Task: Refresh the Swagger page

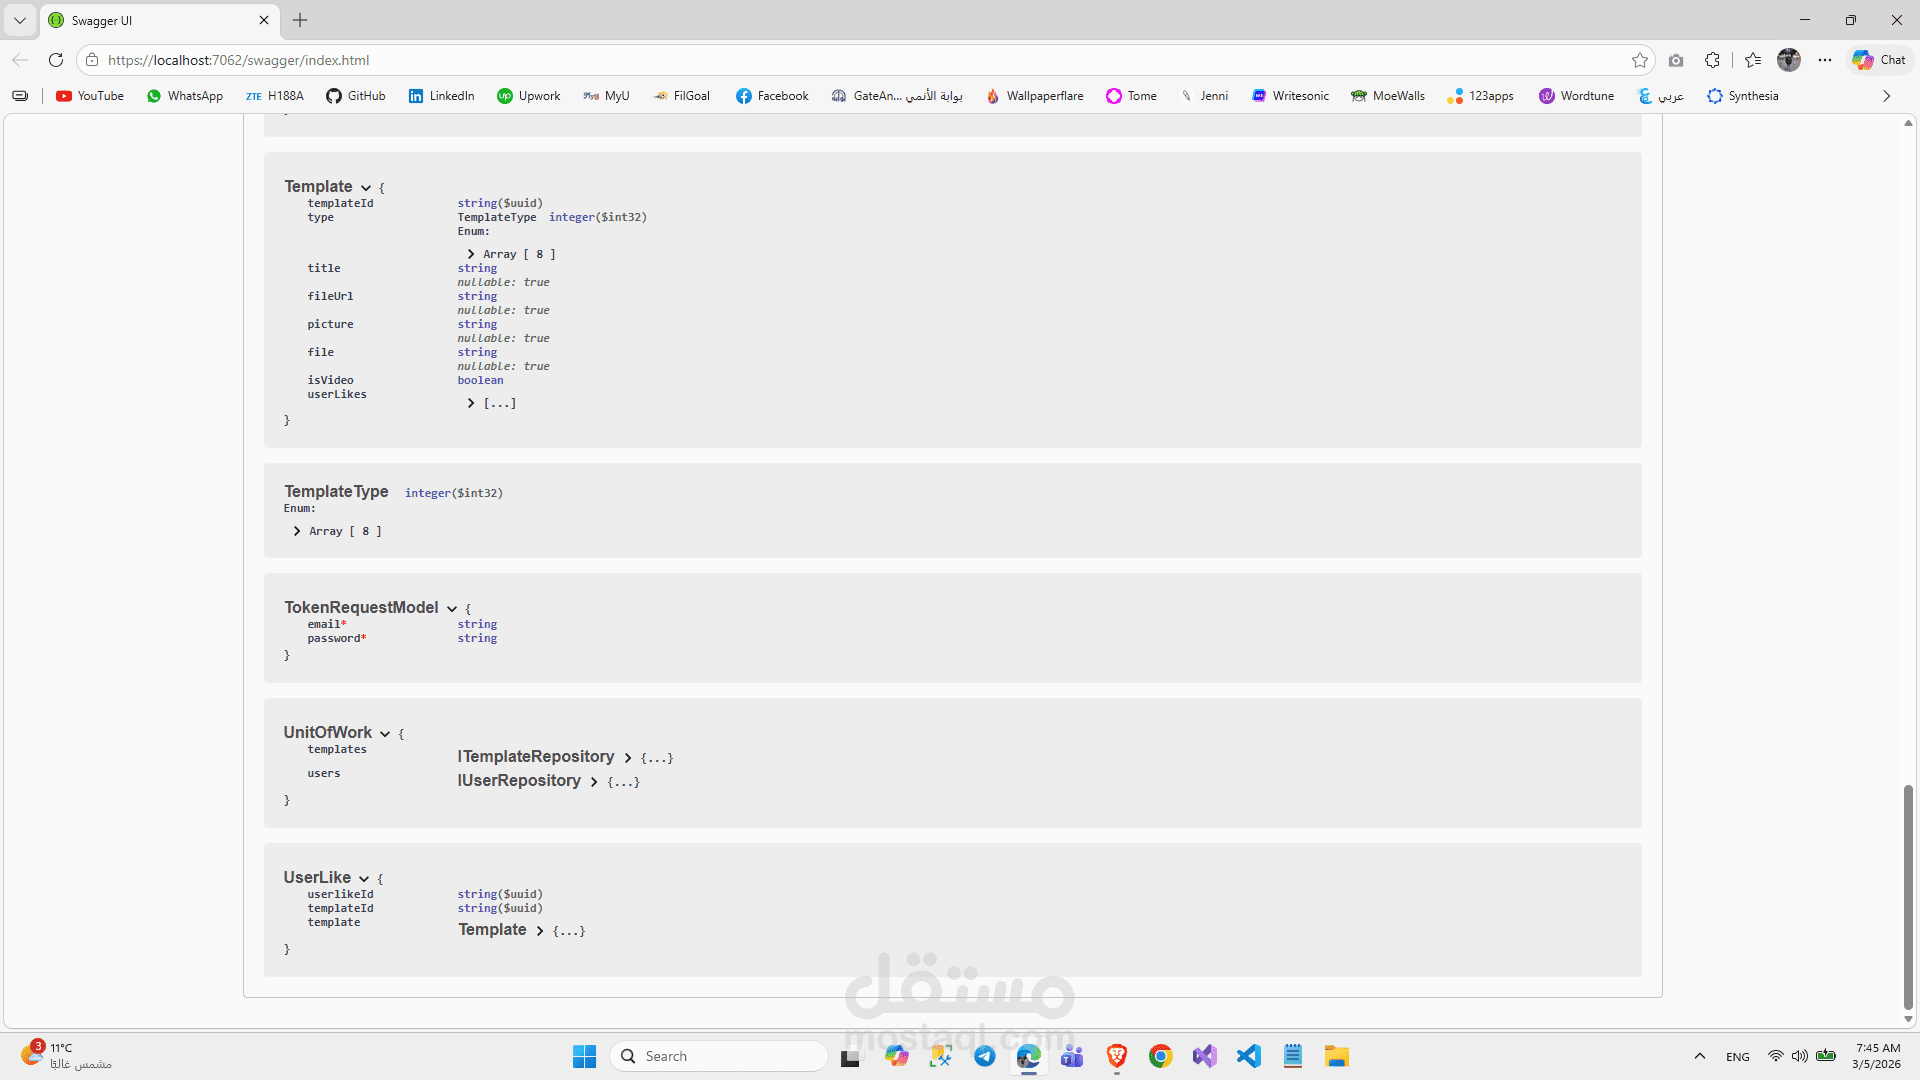Action: point(56,60)
